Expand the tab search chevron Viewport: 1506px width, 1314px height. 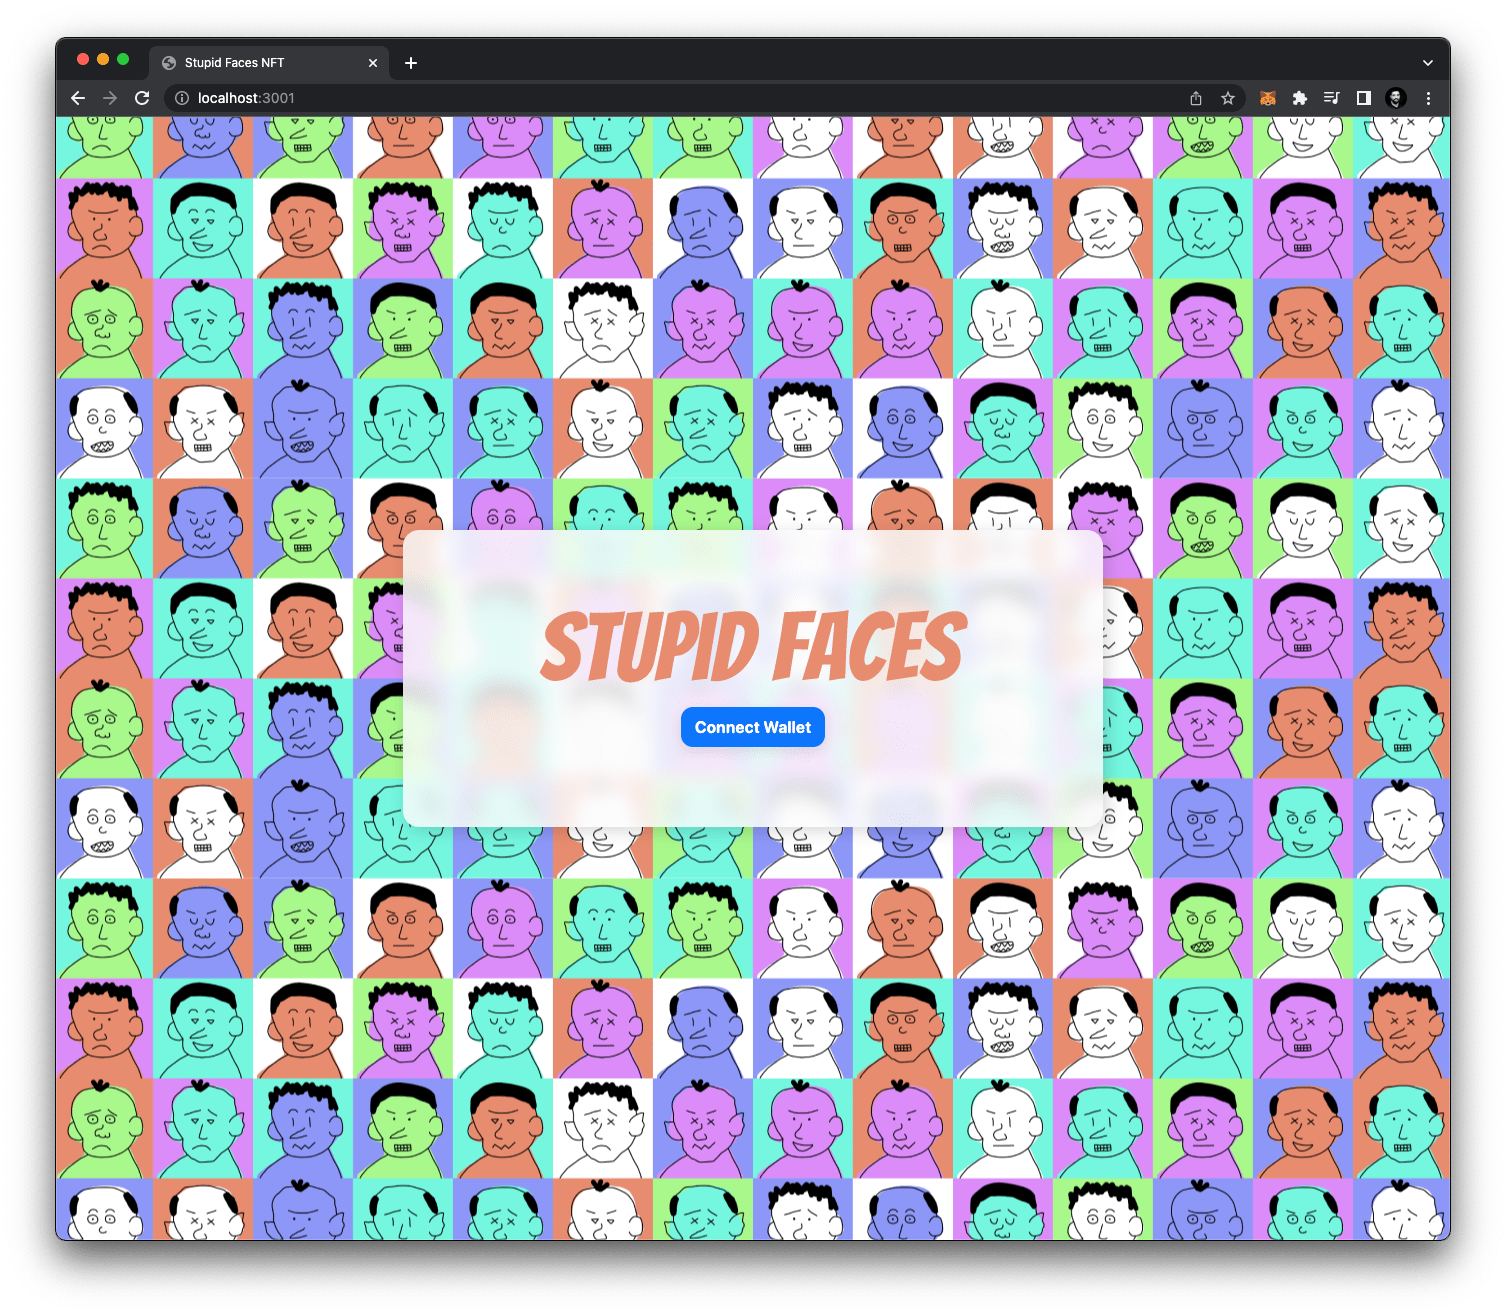pyautogui.click(x=1428, y=63)
